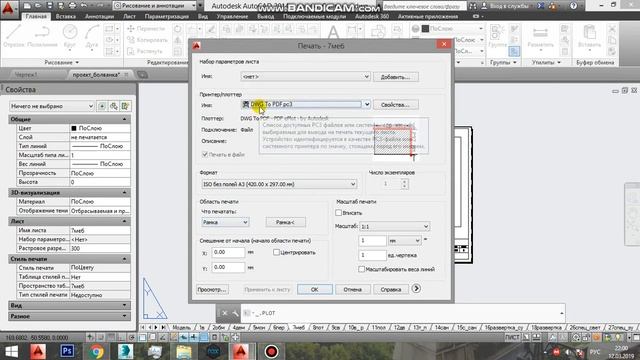Open the Главная ribbon tab
The image size is (640, 360).
tap(36, 16)
